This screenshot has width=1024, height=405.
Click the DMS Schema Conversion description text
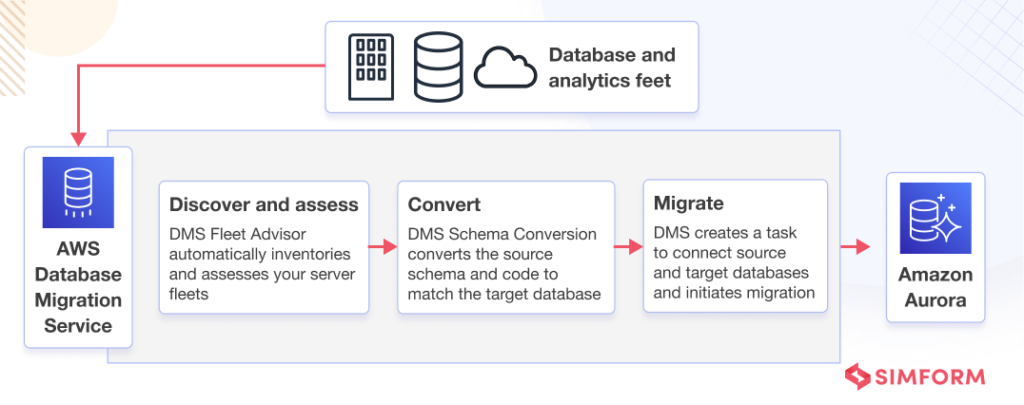(504, 264)
